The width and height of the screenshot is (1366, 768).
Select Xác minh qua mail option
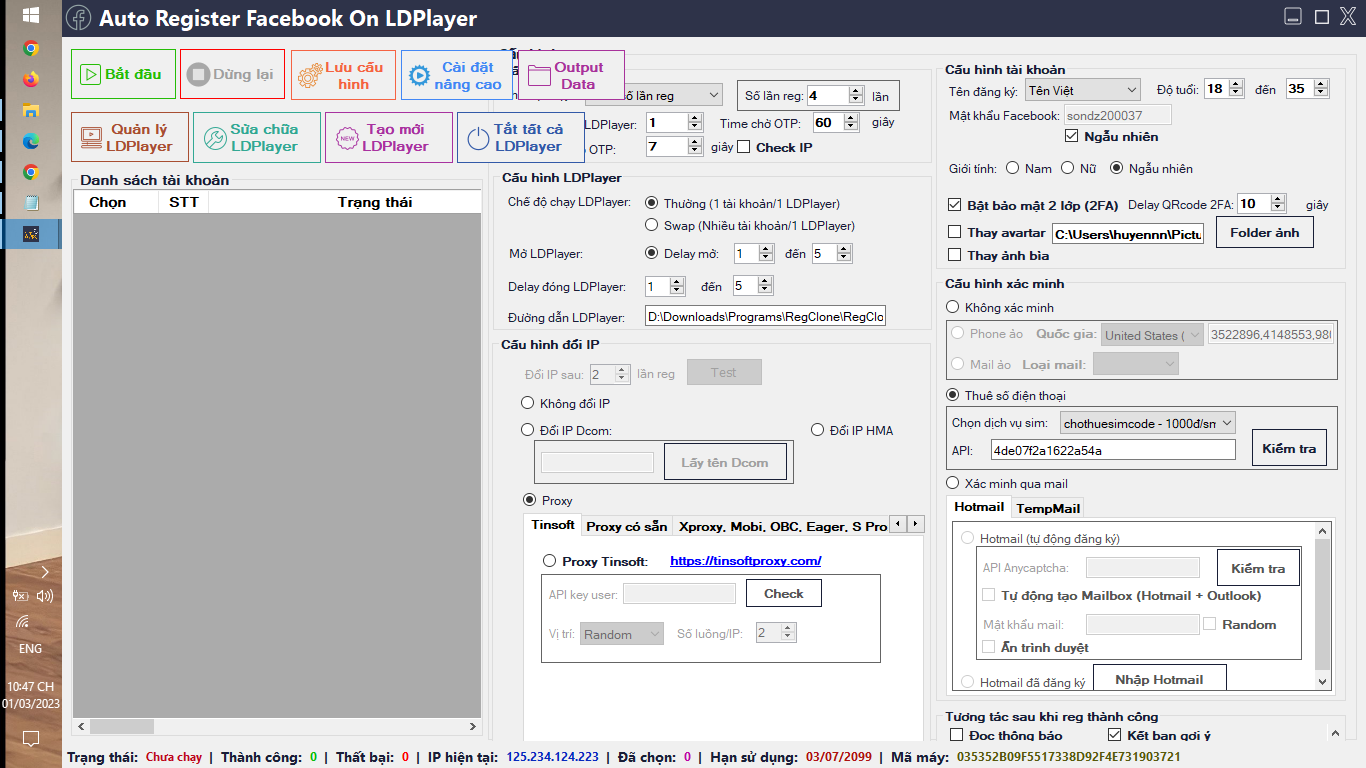[953, 483]
